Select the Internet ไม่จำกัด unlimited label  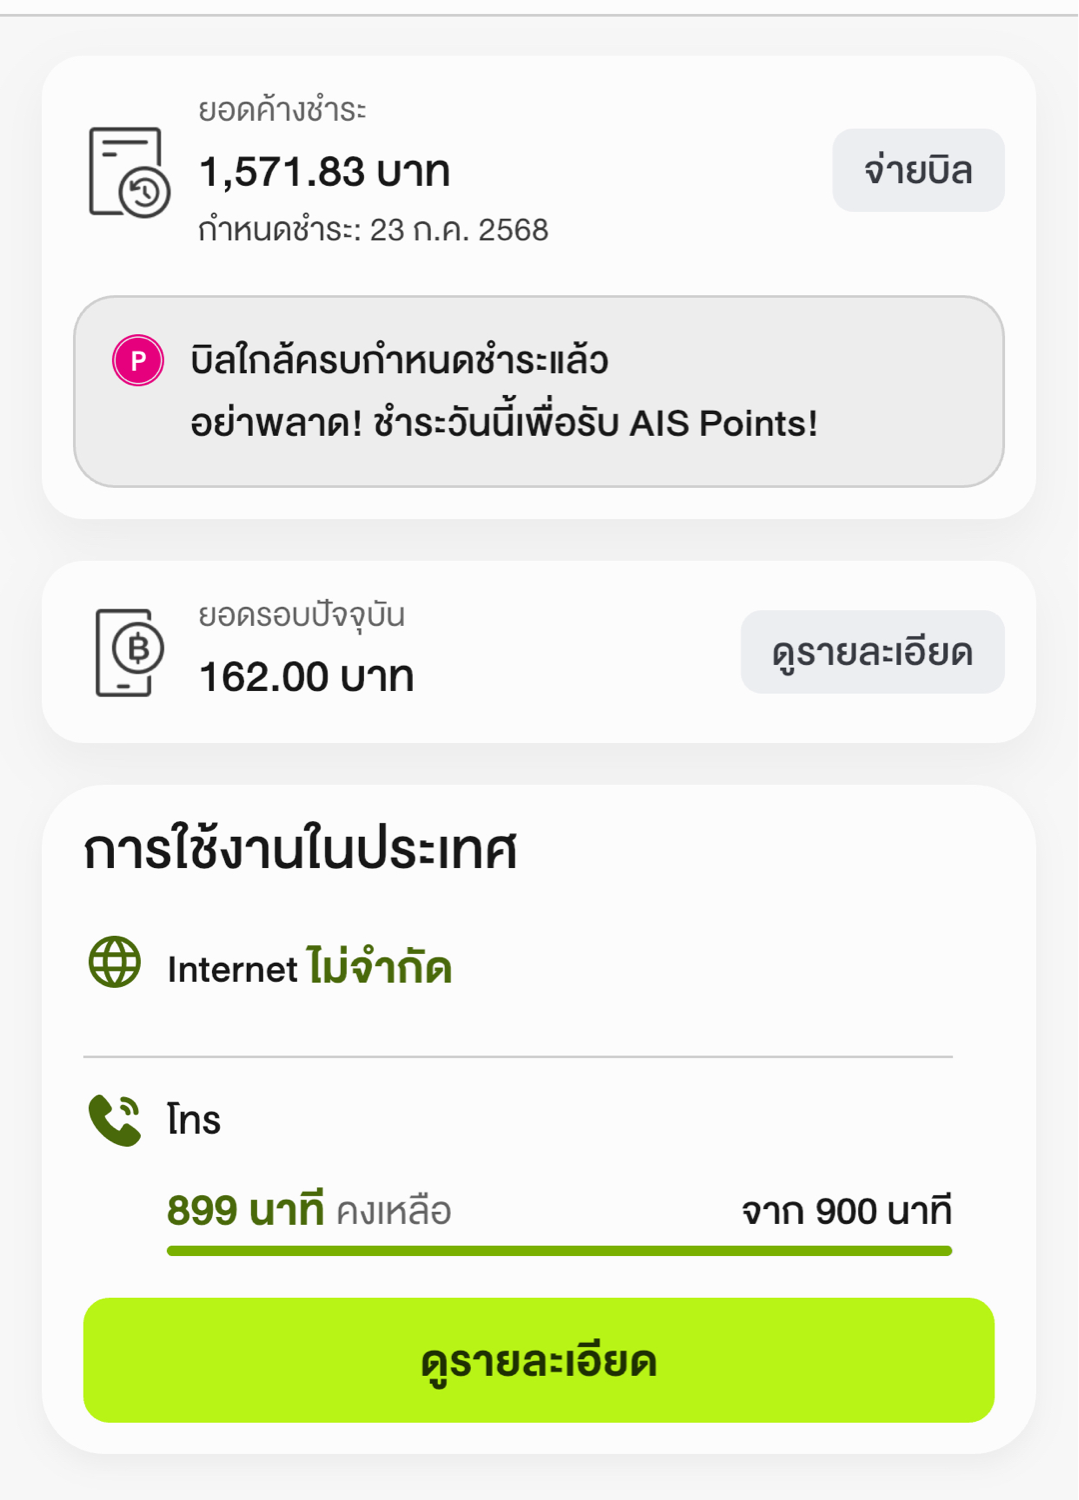pyautogui.click(x=309, y=968)
